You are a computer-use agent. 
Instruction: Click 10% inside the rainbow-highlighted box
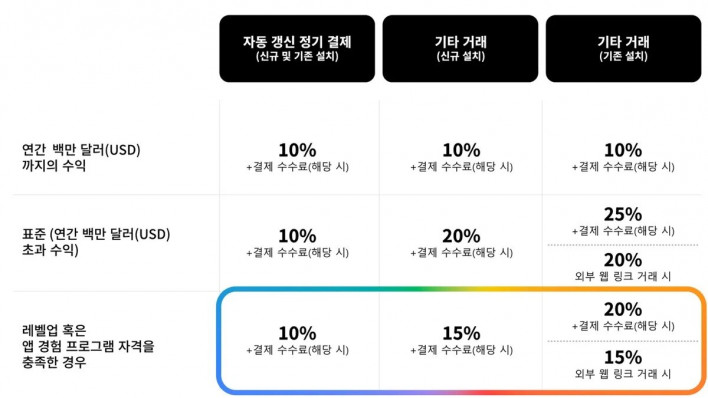pyautogui.click(x=297, y=333)
